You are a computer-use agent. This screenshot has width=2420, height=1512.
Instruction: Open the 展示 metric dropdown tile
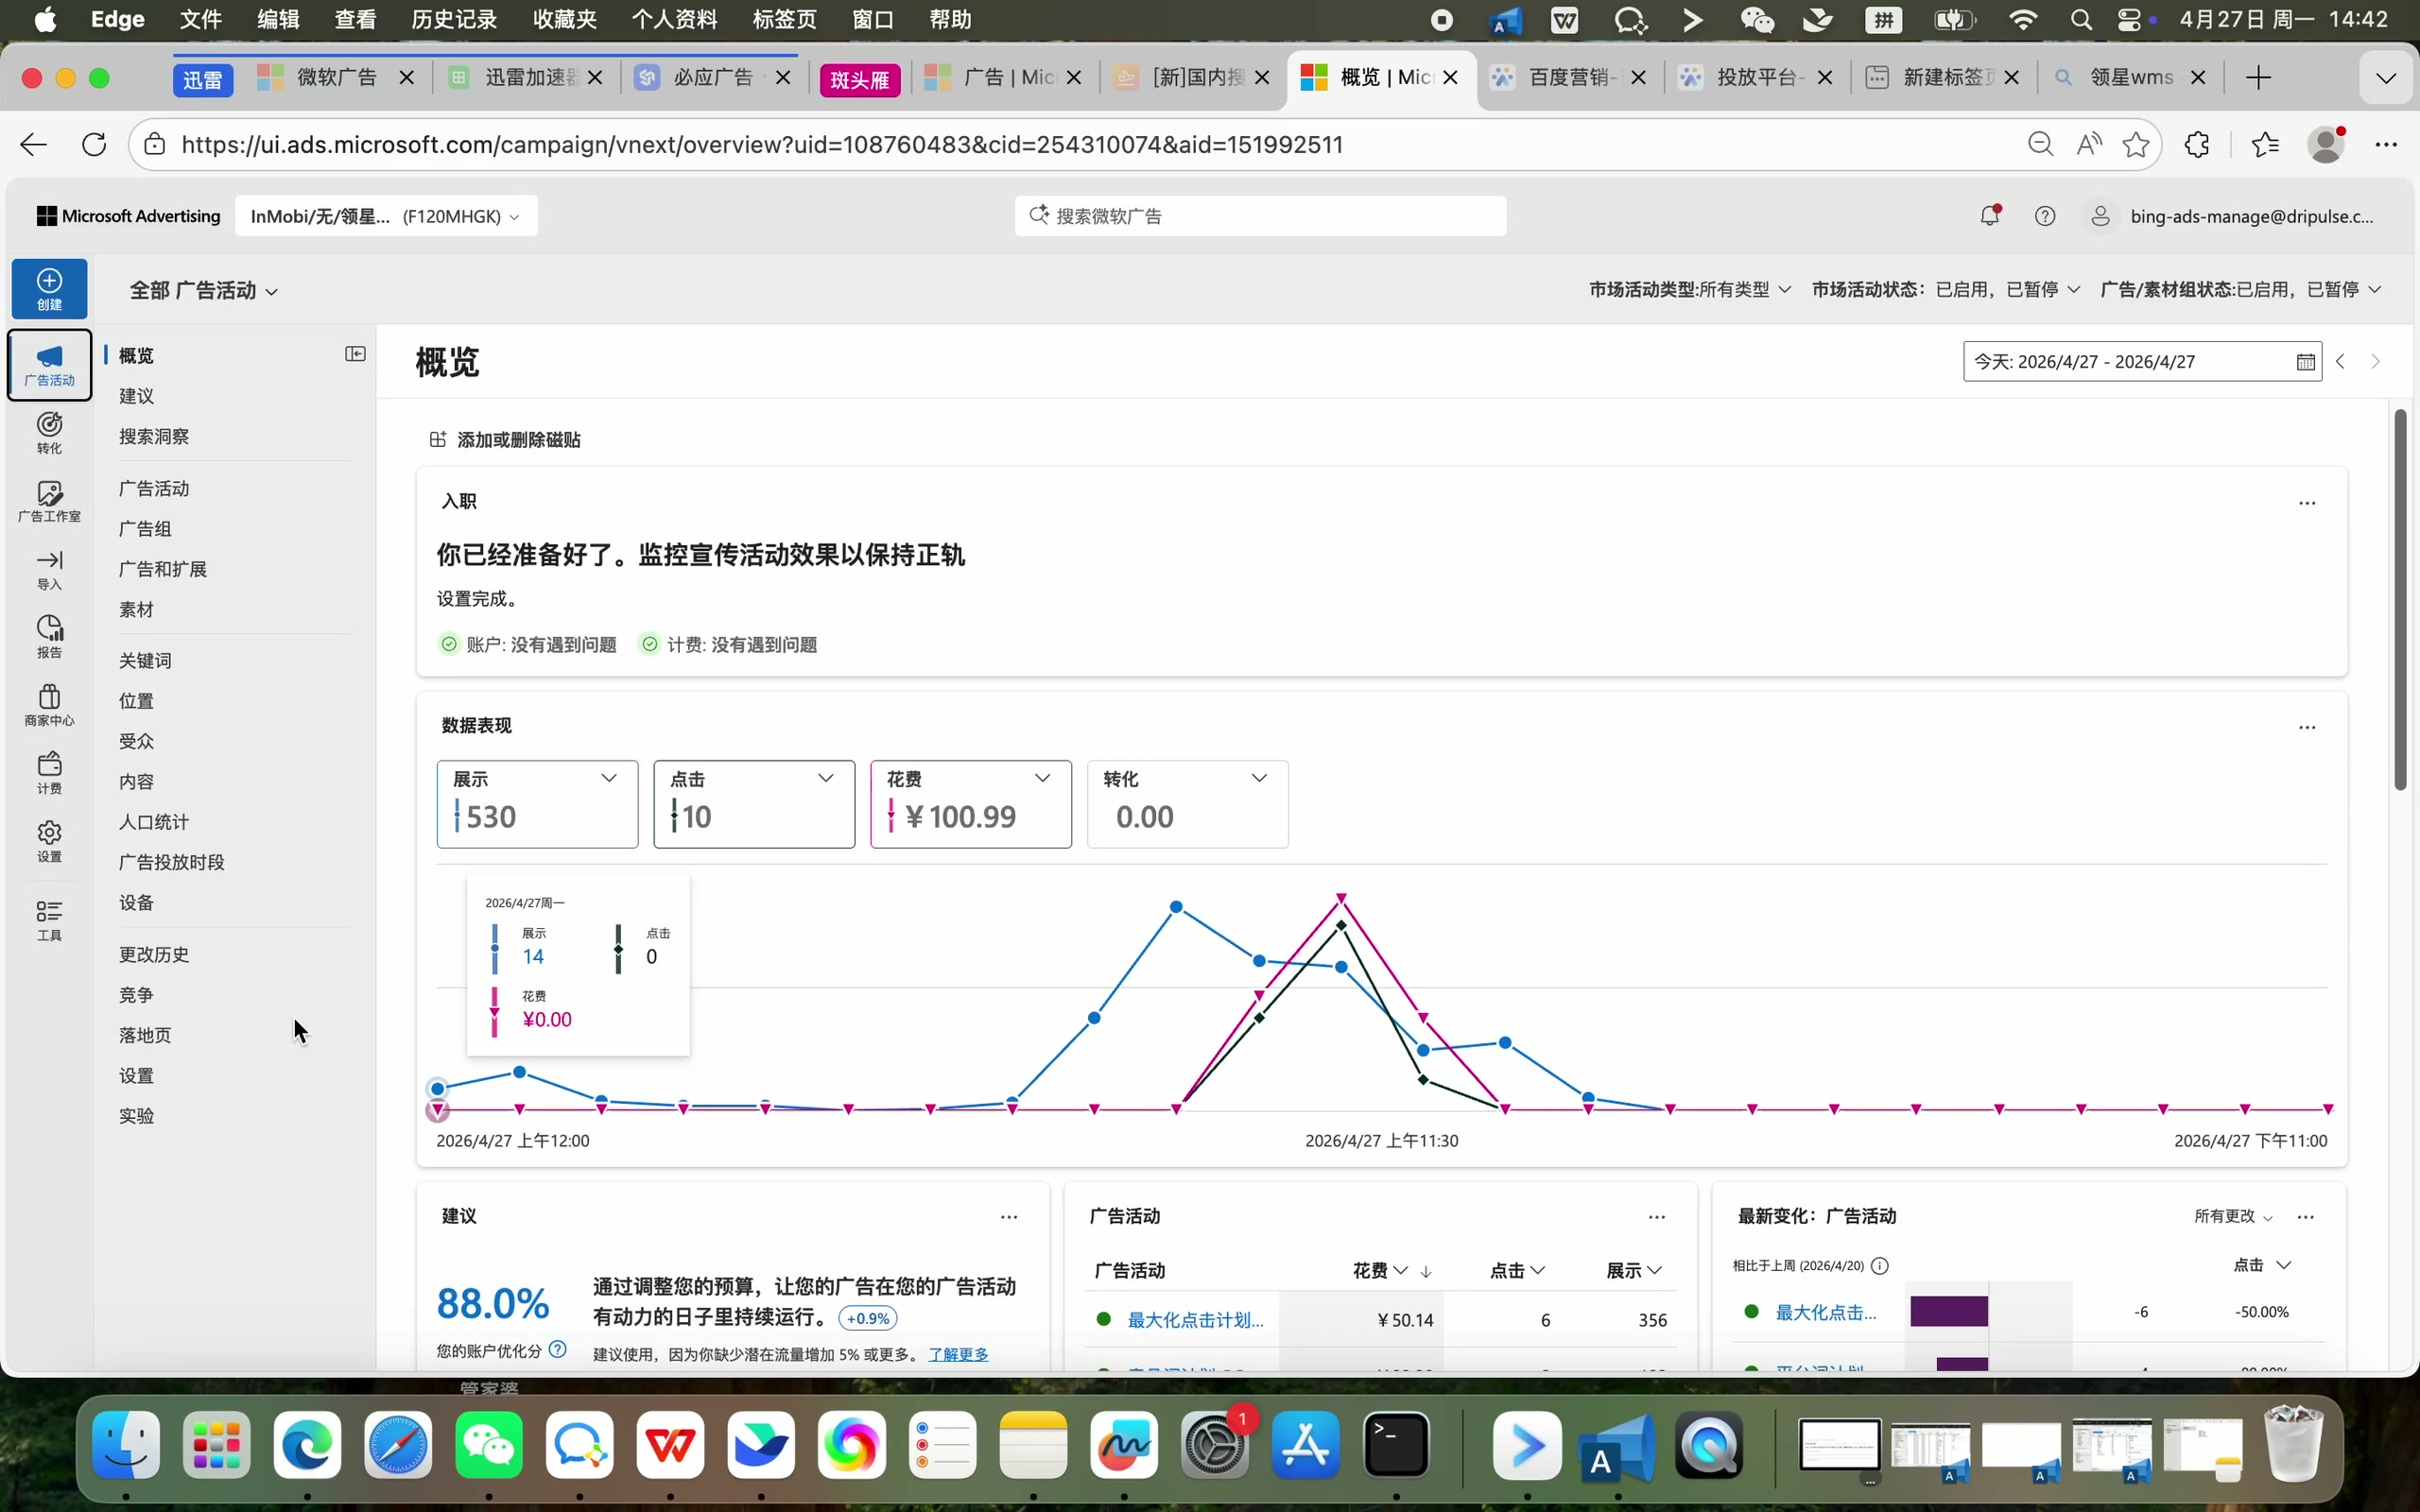coord(537,804)
